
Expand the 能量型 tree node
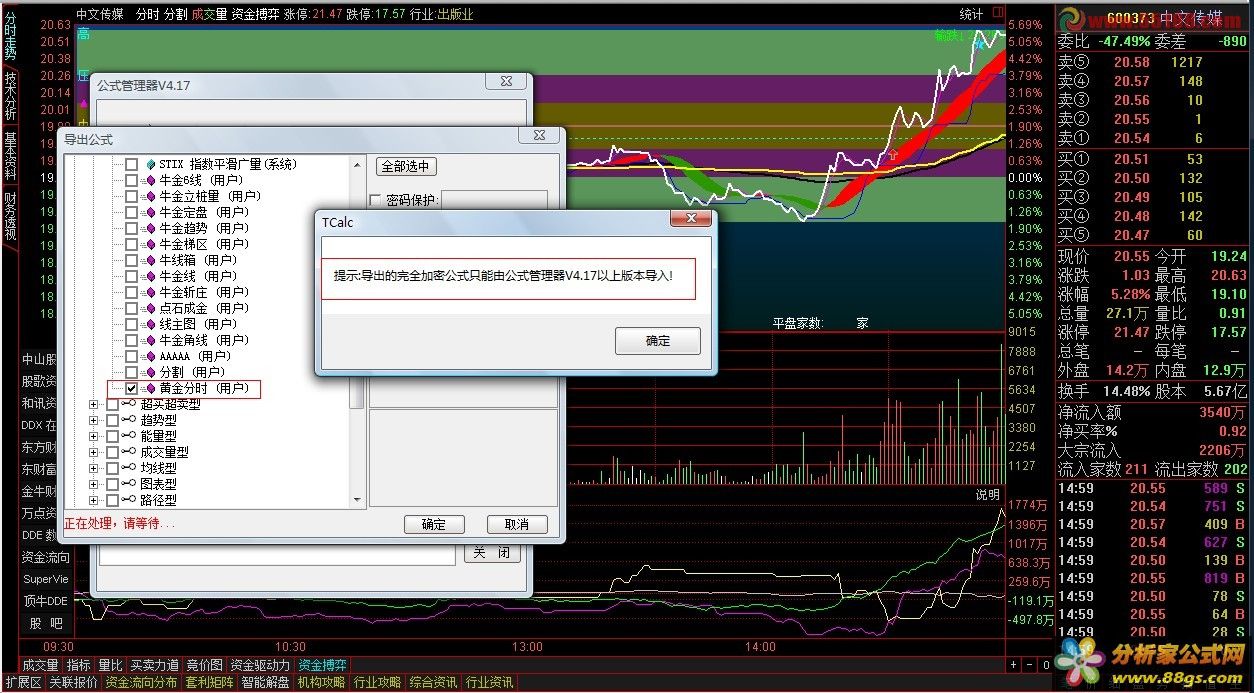tap(94, 436)
